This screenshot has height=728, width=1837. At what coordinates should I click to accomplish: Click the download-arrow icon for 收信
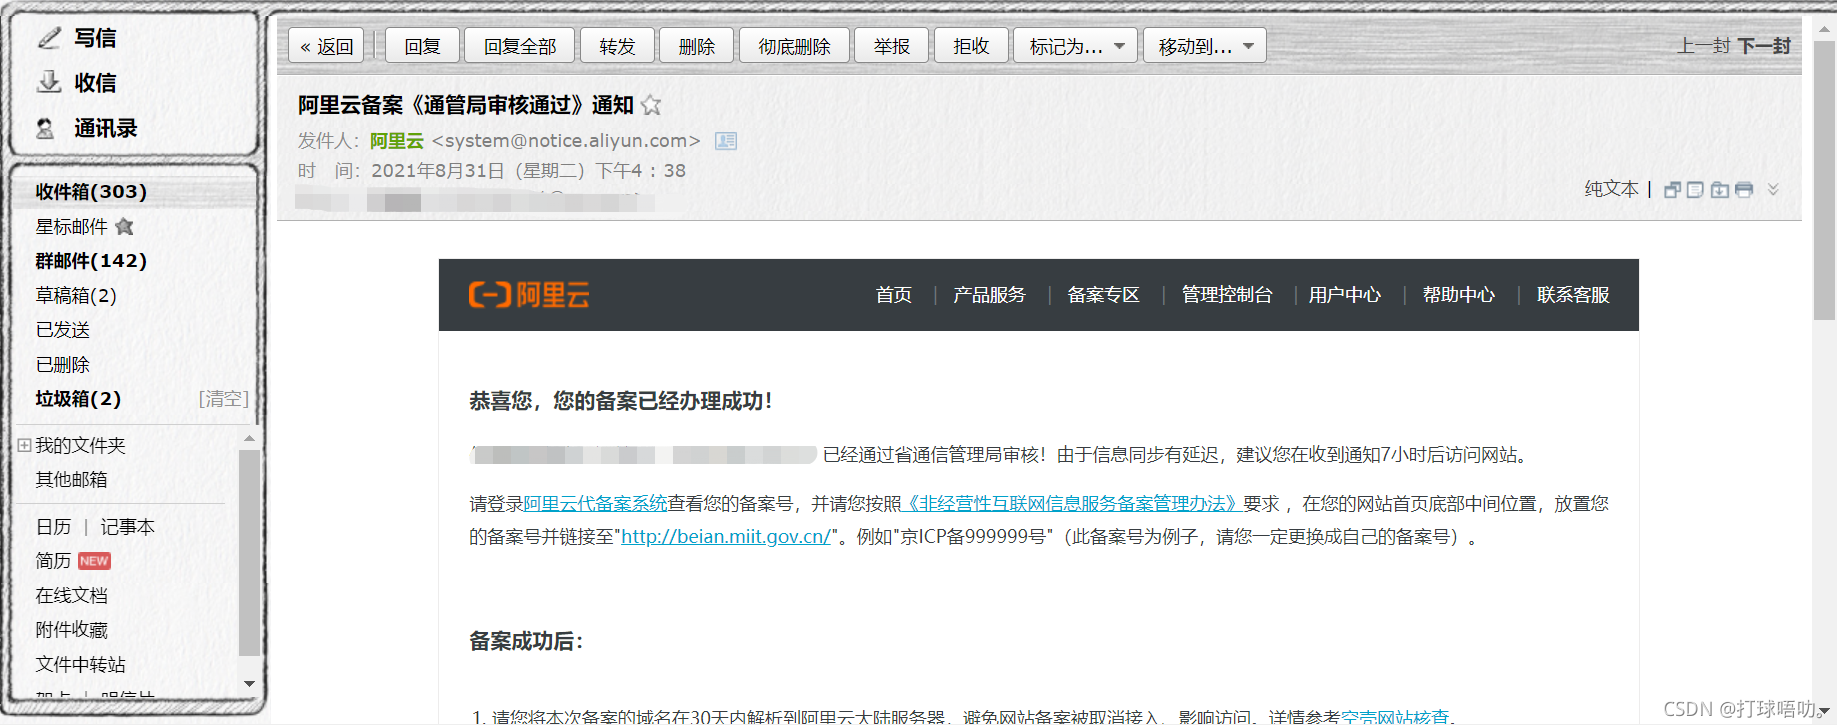[49, 83]
